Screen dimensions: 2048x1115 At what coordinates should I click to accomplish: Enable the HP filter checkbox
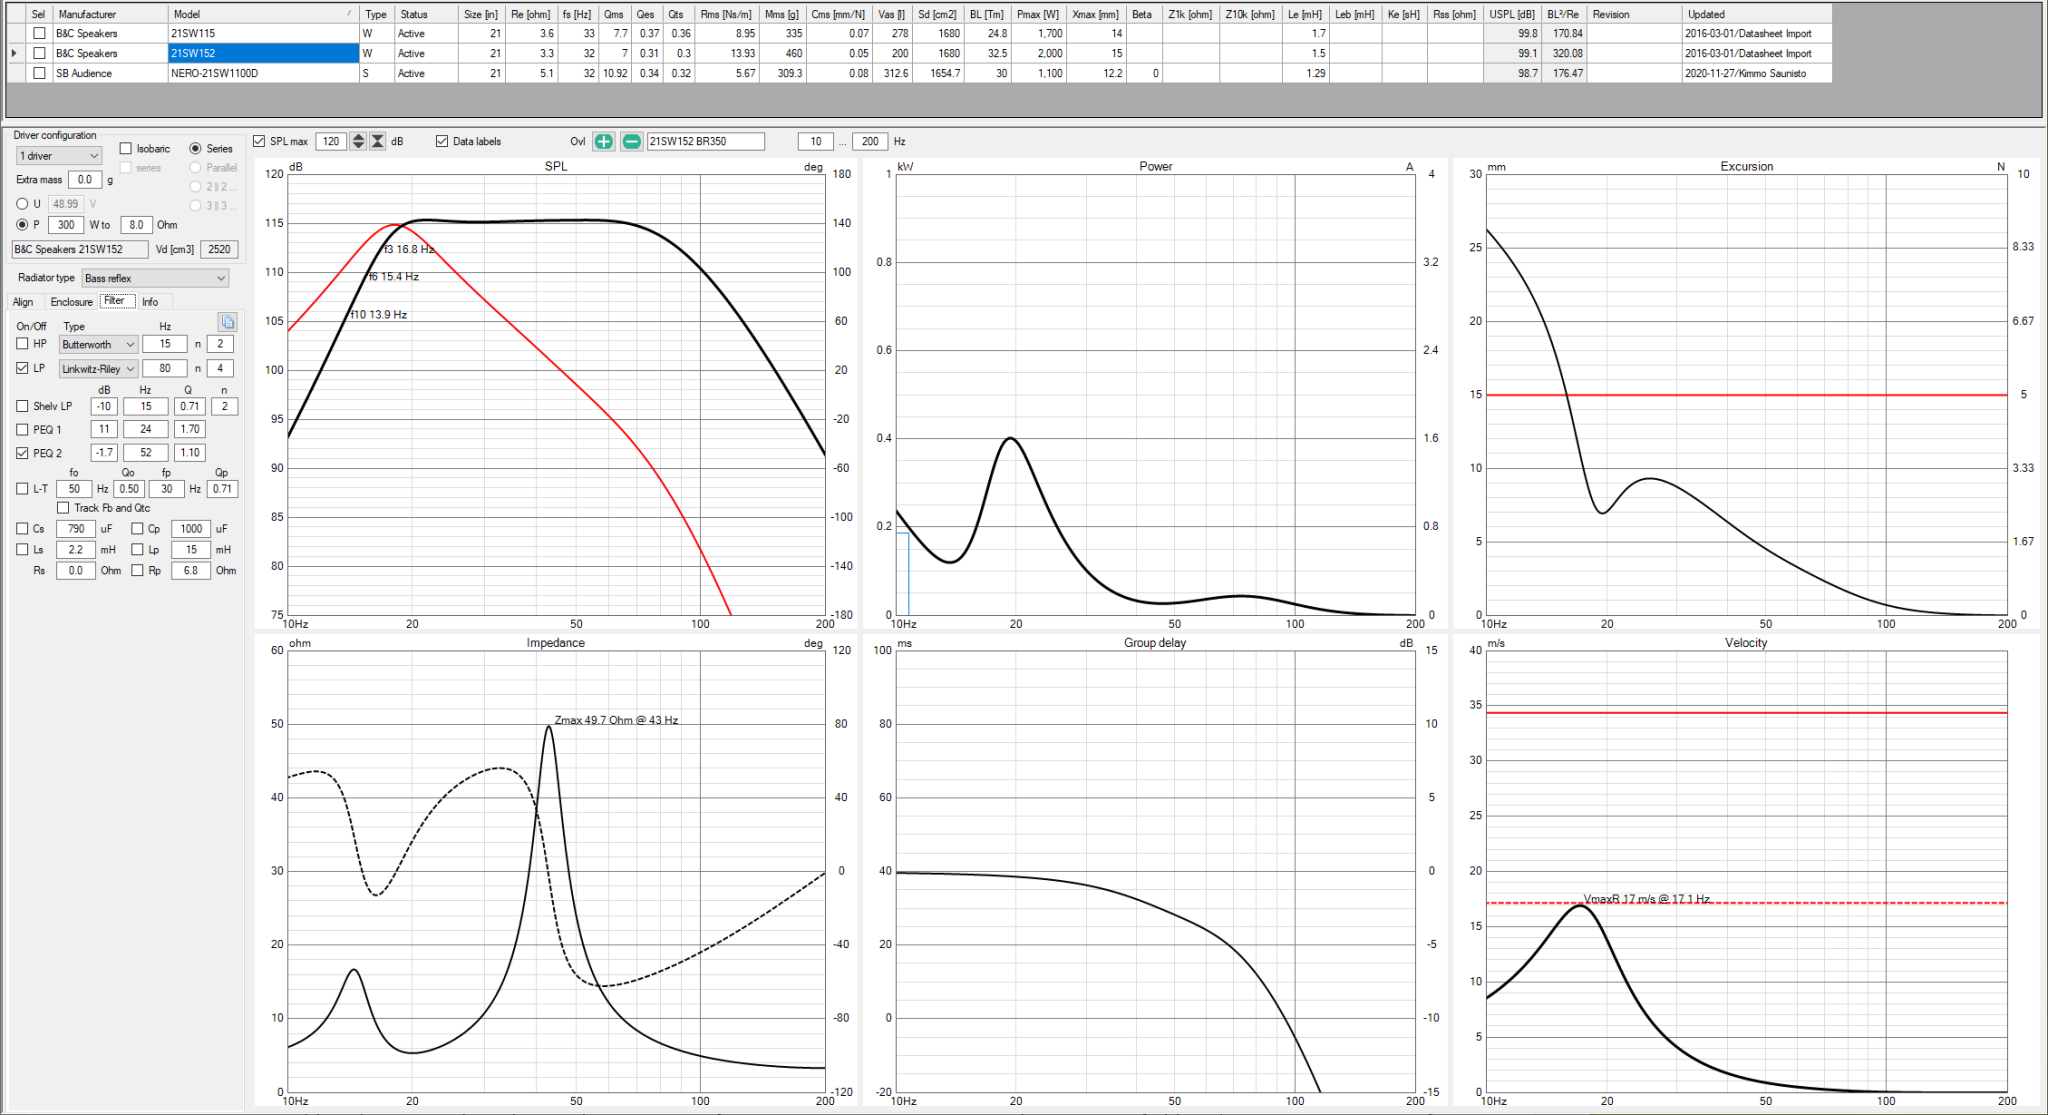22,344
